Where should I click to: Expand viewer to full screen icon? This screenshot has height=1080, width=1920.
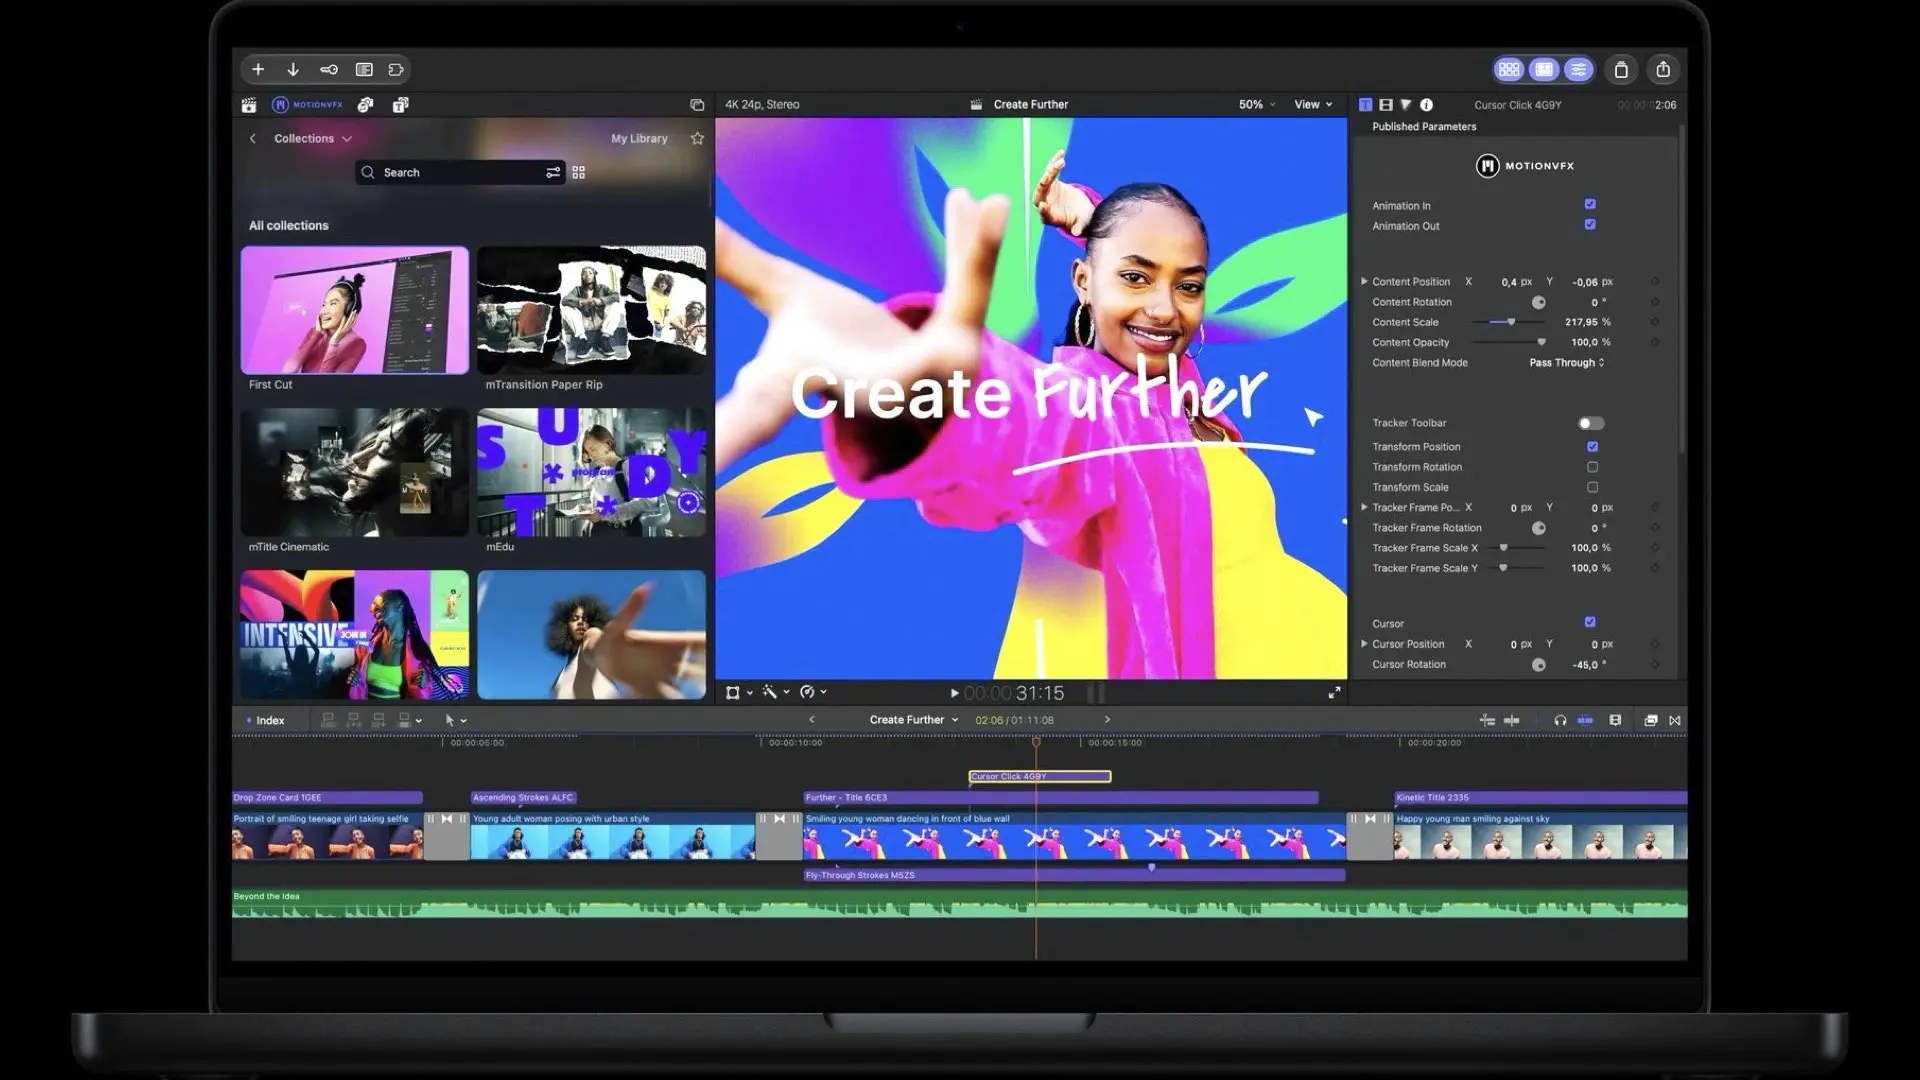[1334, 693]
